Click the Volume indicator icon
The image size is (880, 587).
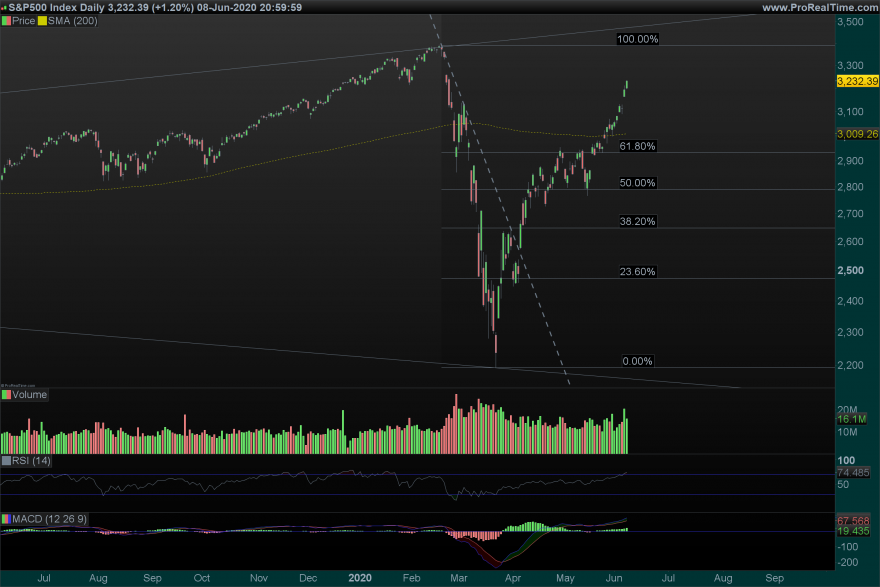coord(8,394)
